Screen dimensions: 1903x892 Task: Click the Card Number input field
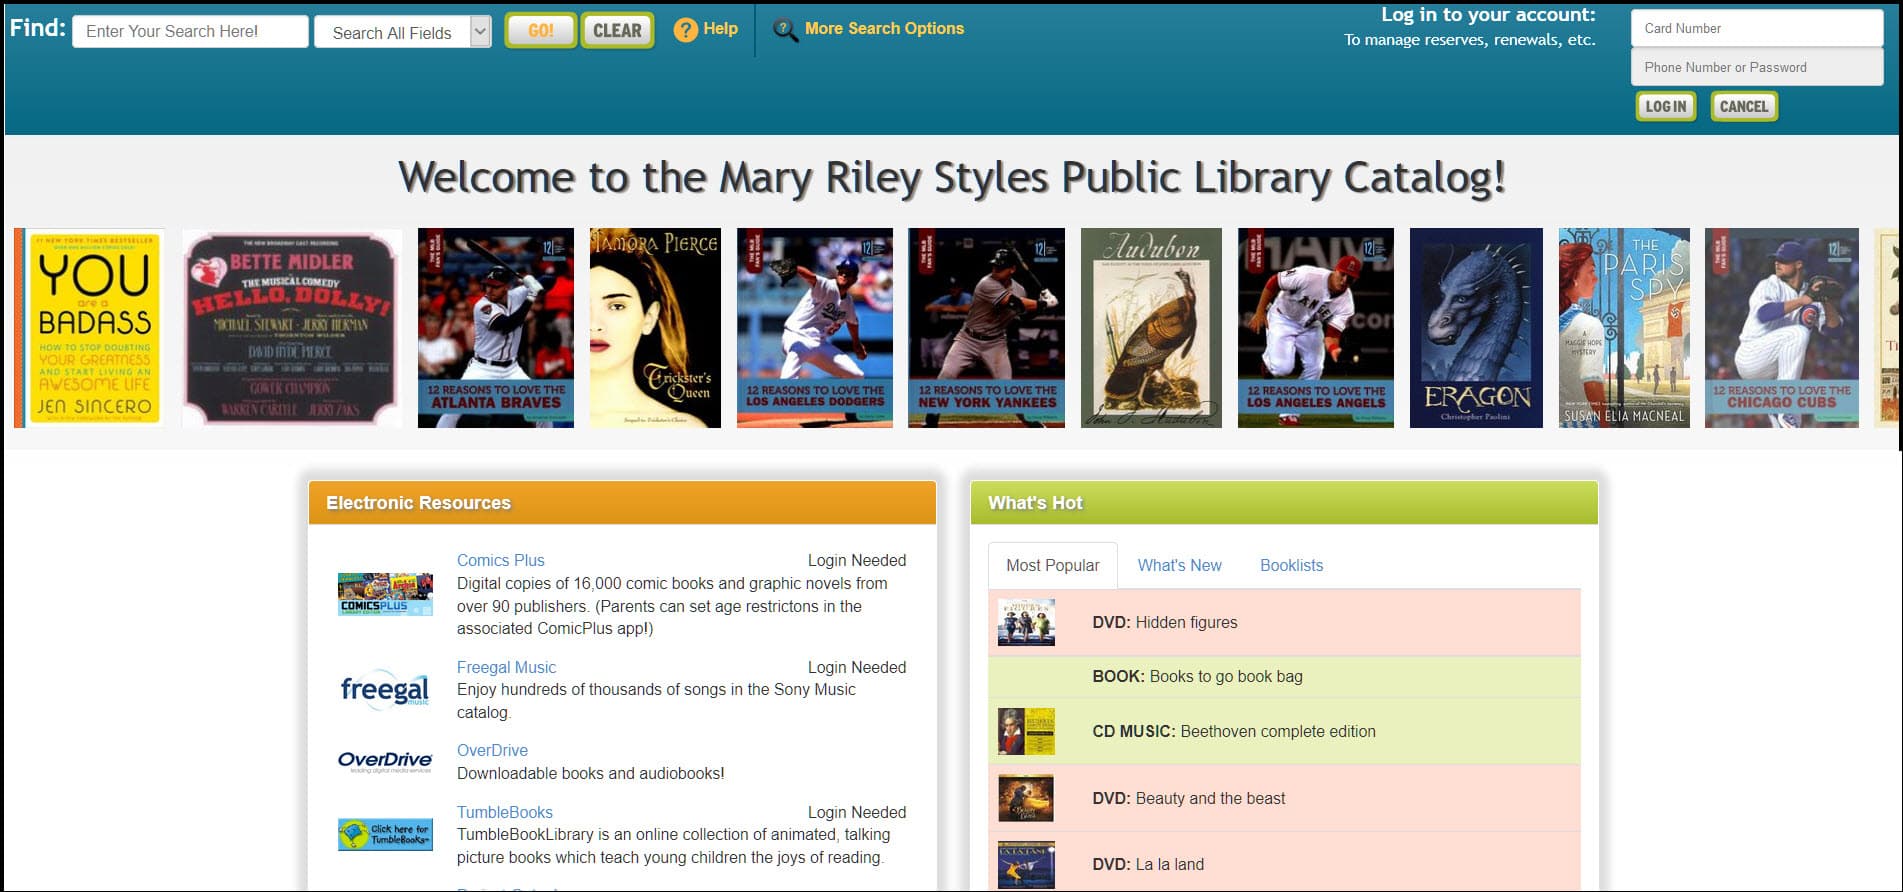(1756, 28)
